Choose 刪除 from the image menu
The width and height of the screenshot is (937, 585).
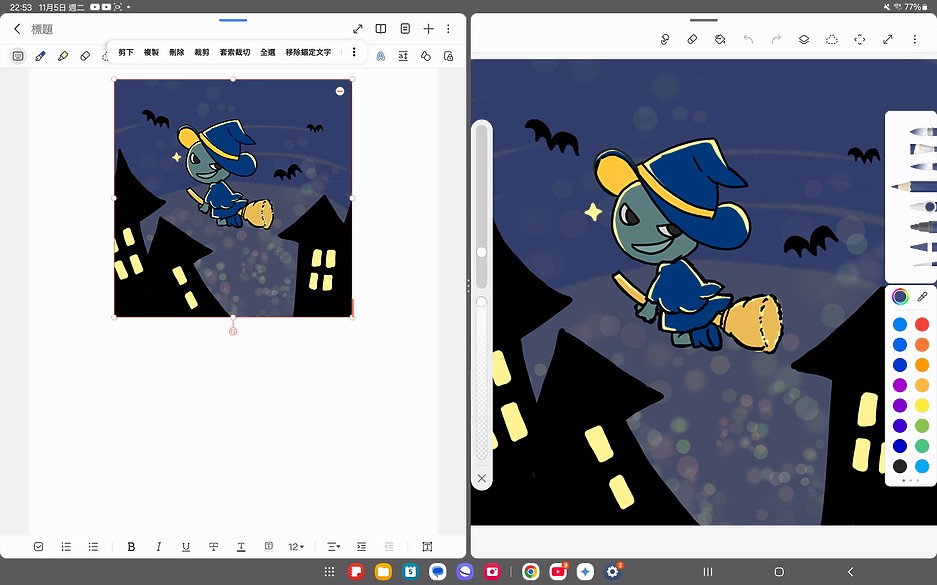(176, 52)
